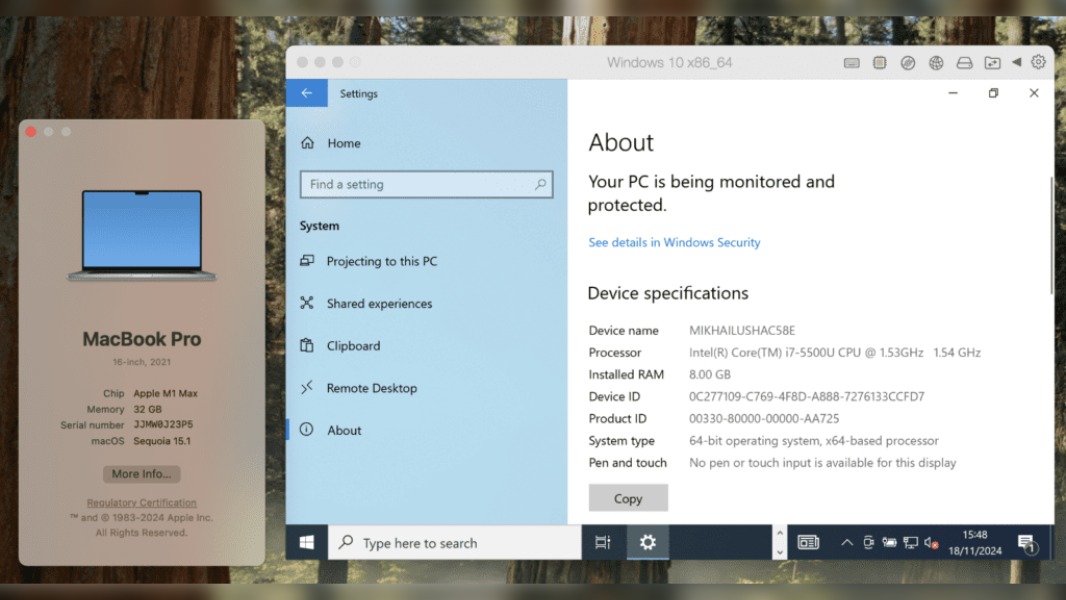Open the virtual keyboard from the VM toolbar
Screen dimensions: 1066x600
[x=852, y=62]
